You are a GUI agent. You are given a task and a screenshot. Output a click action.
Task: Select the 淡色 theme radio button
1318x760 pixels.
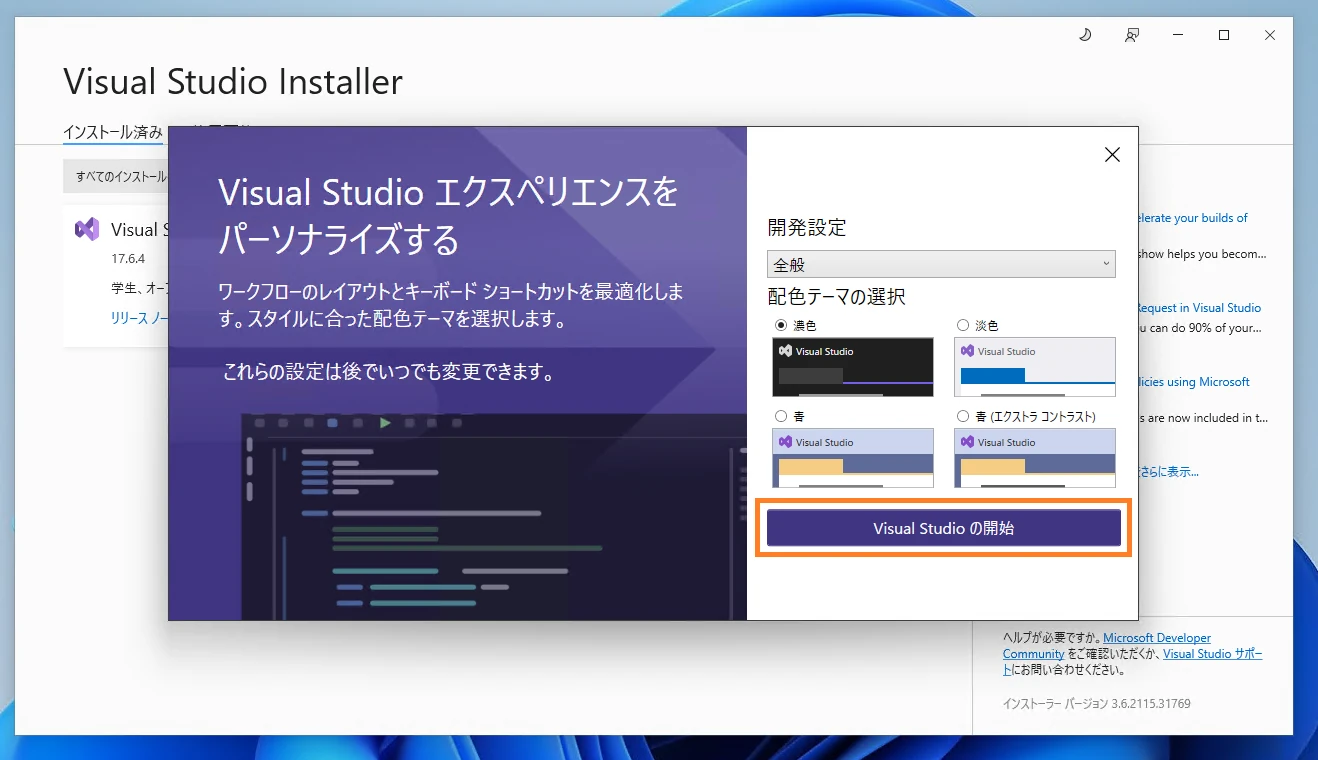click(x=963, y=325)
